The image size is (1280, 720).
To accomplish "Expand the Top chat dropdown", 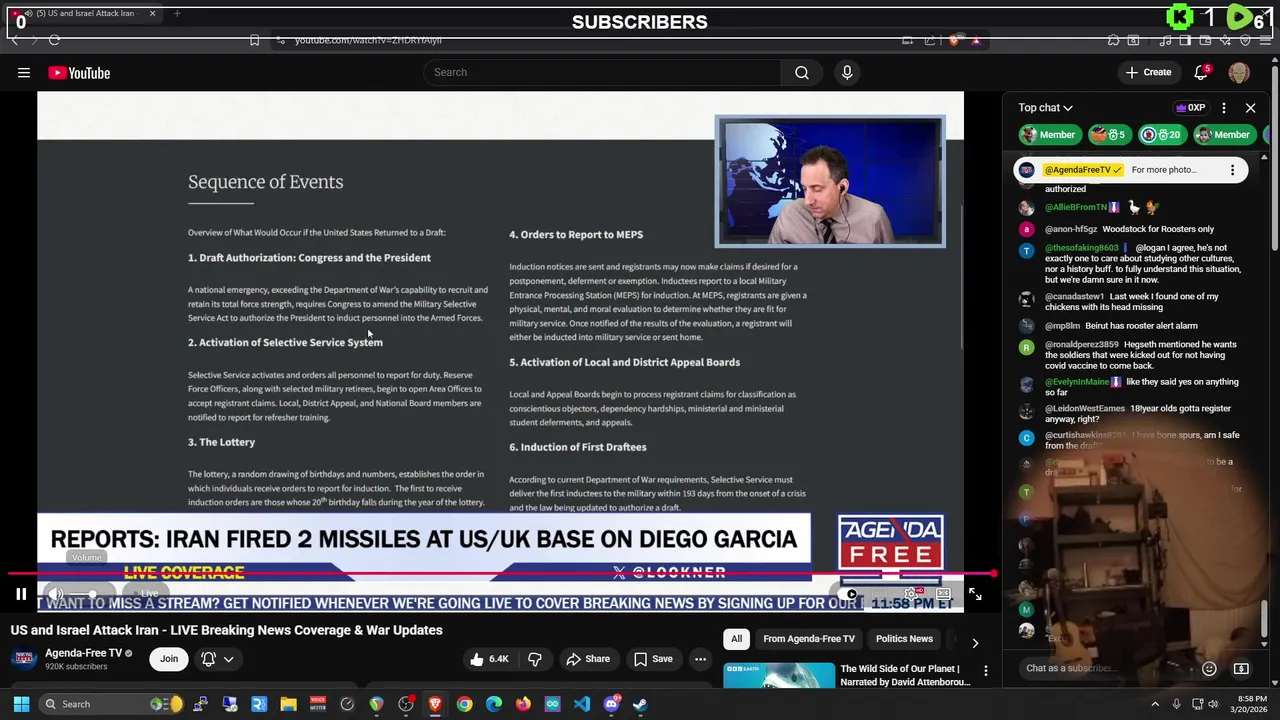I will click(x=1045, y=108).
